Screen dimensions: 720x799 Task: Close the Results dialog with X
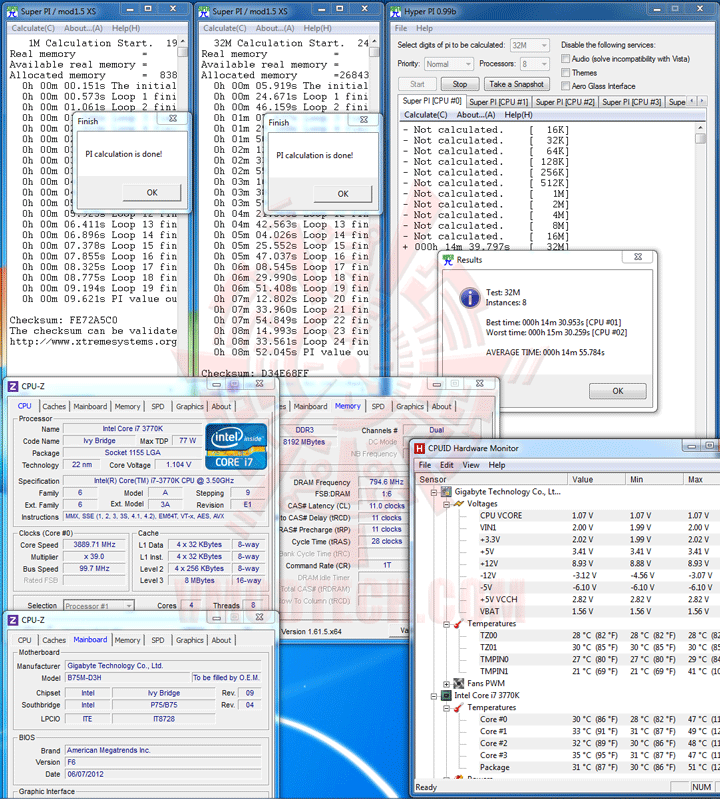coord(638,257)
